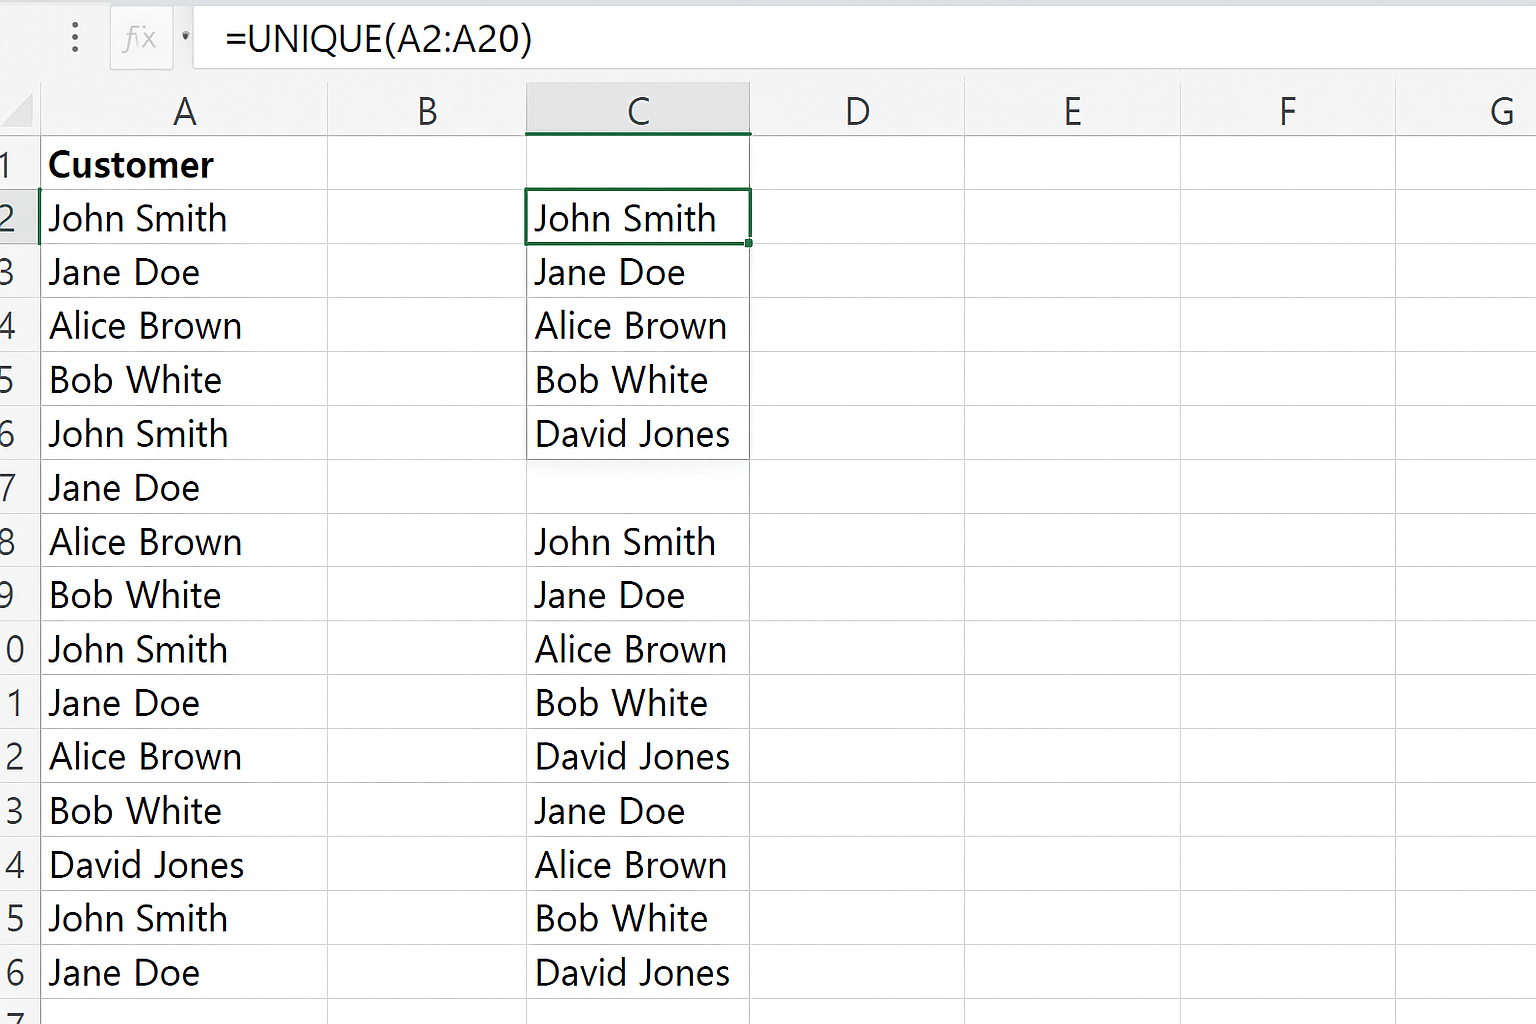1536x1024 pixels.
Task: Select Alice Brown in column C row 10
Action: tap(638, 648)
